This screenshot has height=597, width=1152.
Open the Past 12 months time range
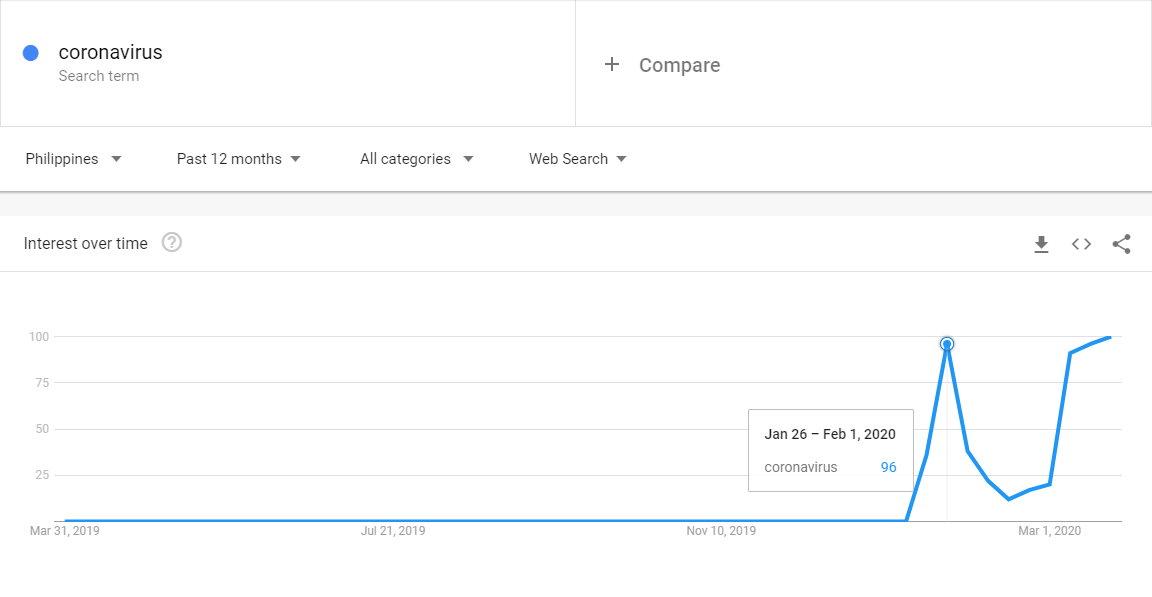click(x=238, y=159)
